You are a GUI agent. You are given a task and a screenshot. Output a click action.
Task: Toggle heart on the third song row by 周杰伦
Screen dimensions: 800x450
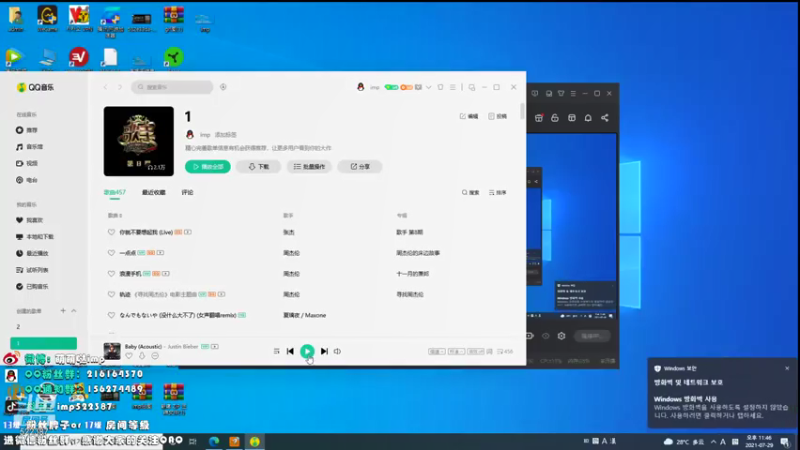click(x=111, y=274)
